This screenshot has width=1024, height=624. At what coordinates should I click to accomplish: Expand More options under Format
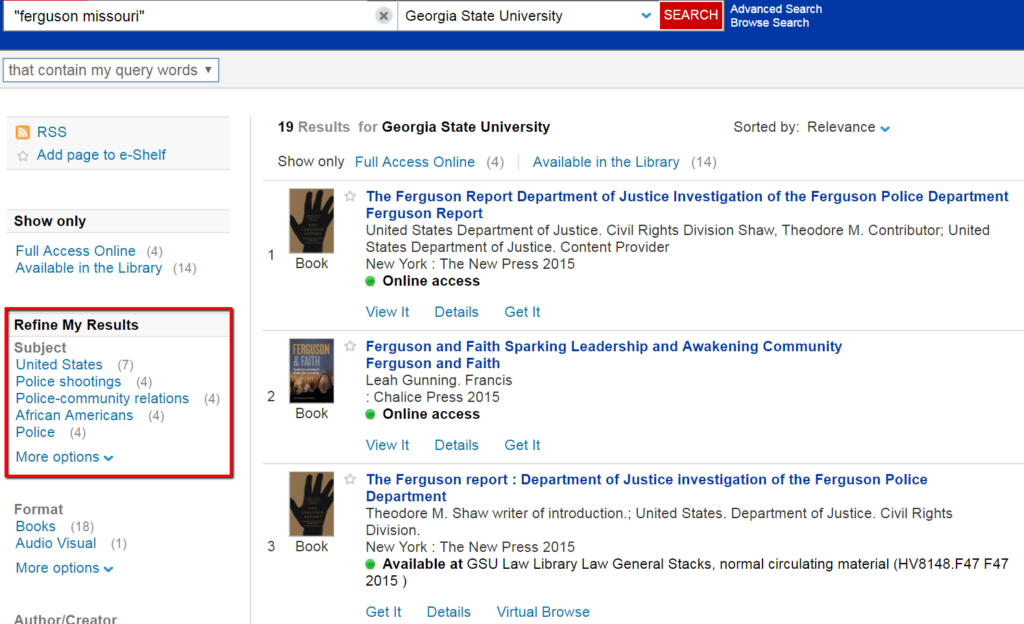pyautogui.click(x=64, y=568)
